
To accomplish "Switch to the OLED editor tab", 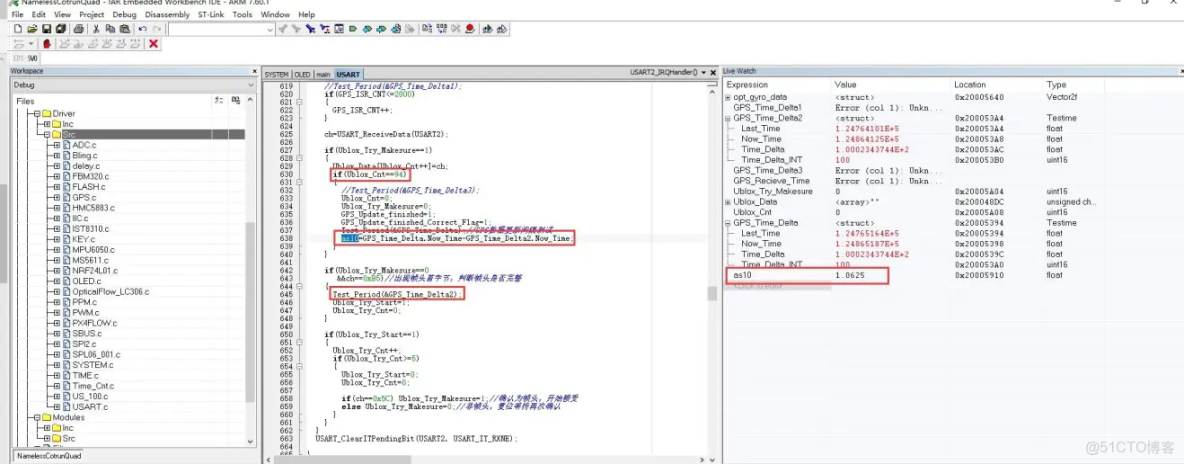I will pyautogui.click(x=302, y=75).
